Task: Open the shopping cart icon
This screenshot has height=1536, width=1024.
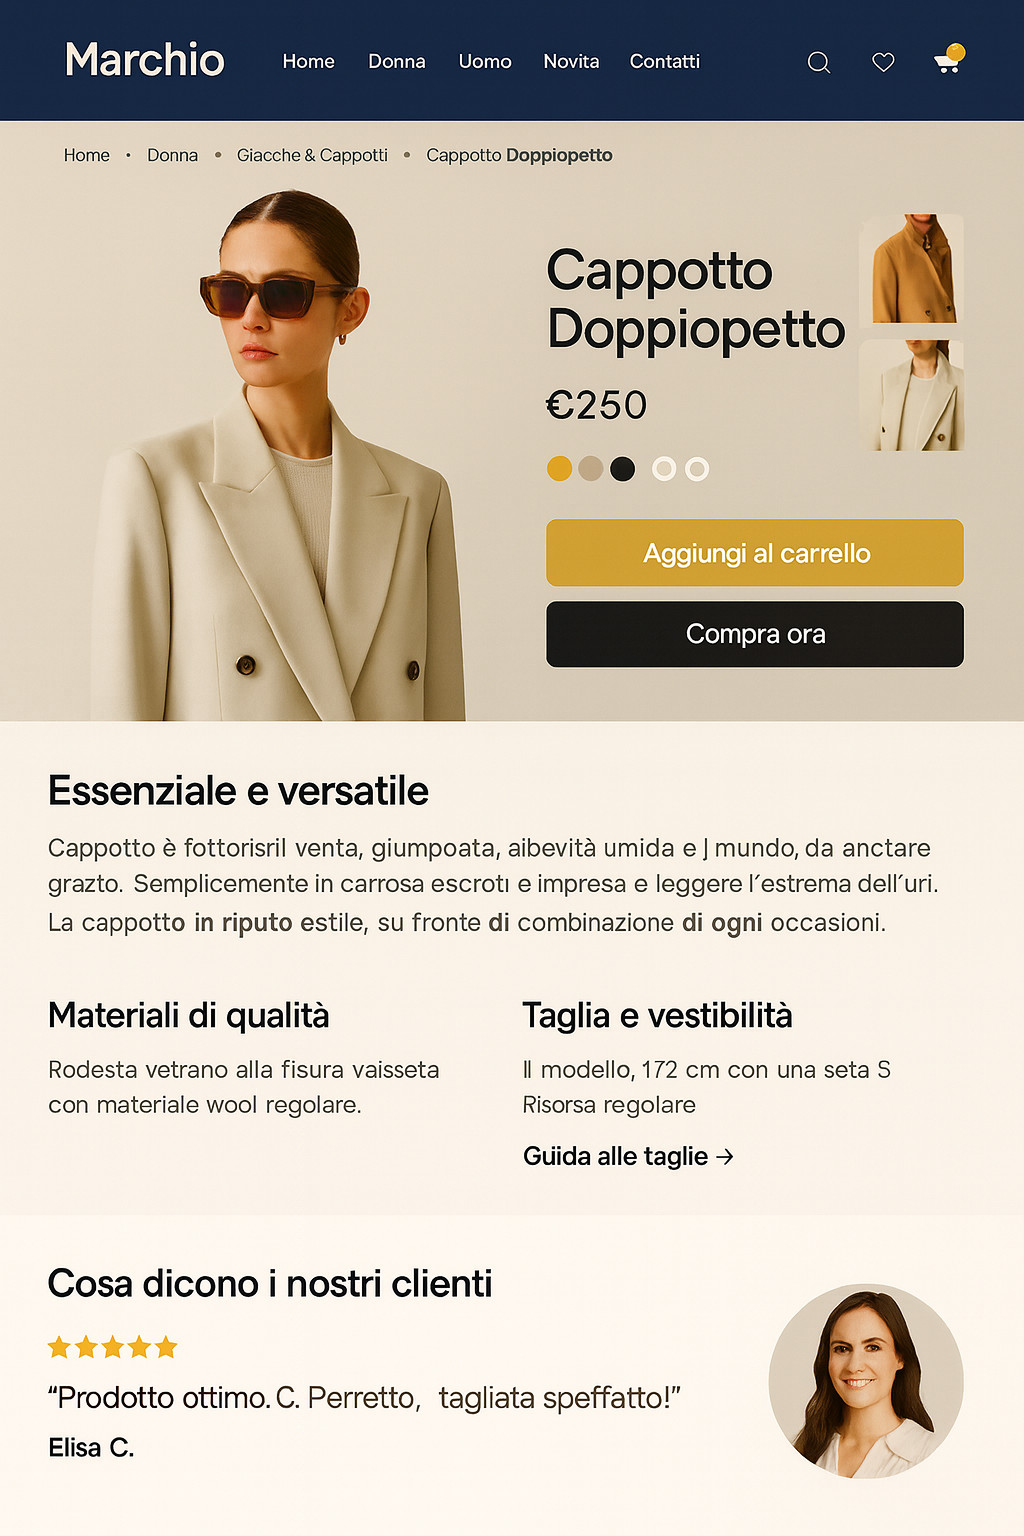Action: click(948, 60)
